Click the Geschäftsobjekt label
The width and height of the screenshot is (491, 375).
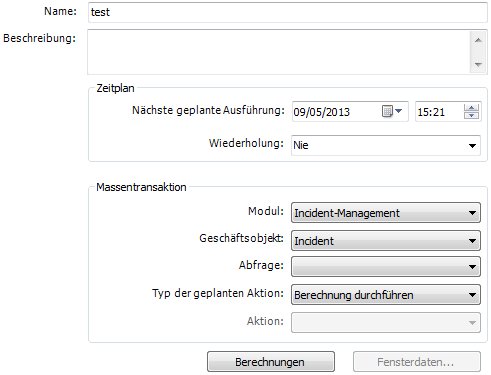coord(241,238)
